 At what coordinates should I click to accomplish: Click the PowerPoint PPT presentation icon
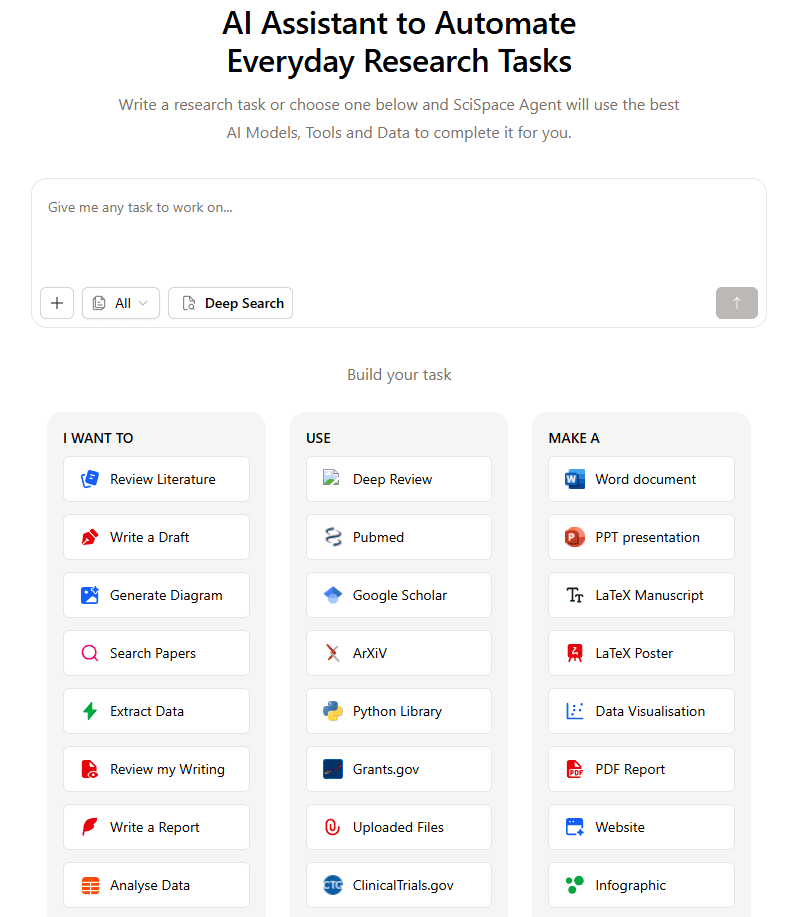(x=575, y=537)
